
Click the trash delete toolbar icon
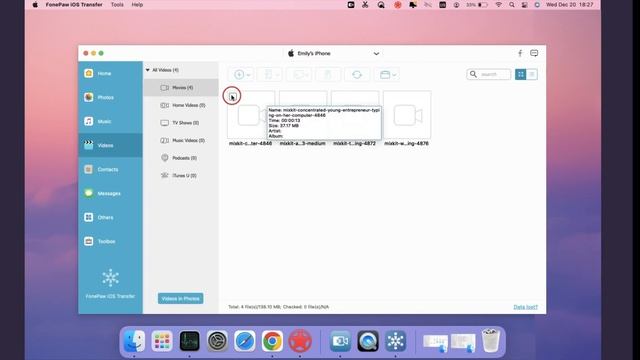click(327, 75)
